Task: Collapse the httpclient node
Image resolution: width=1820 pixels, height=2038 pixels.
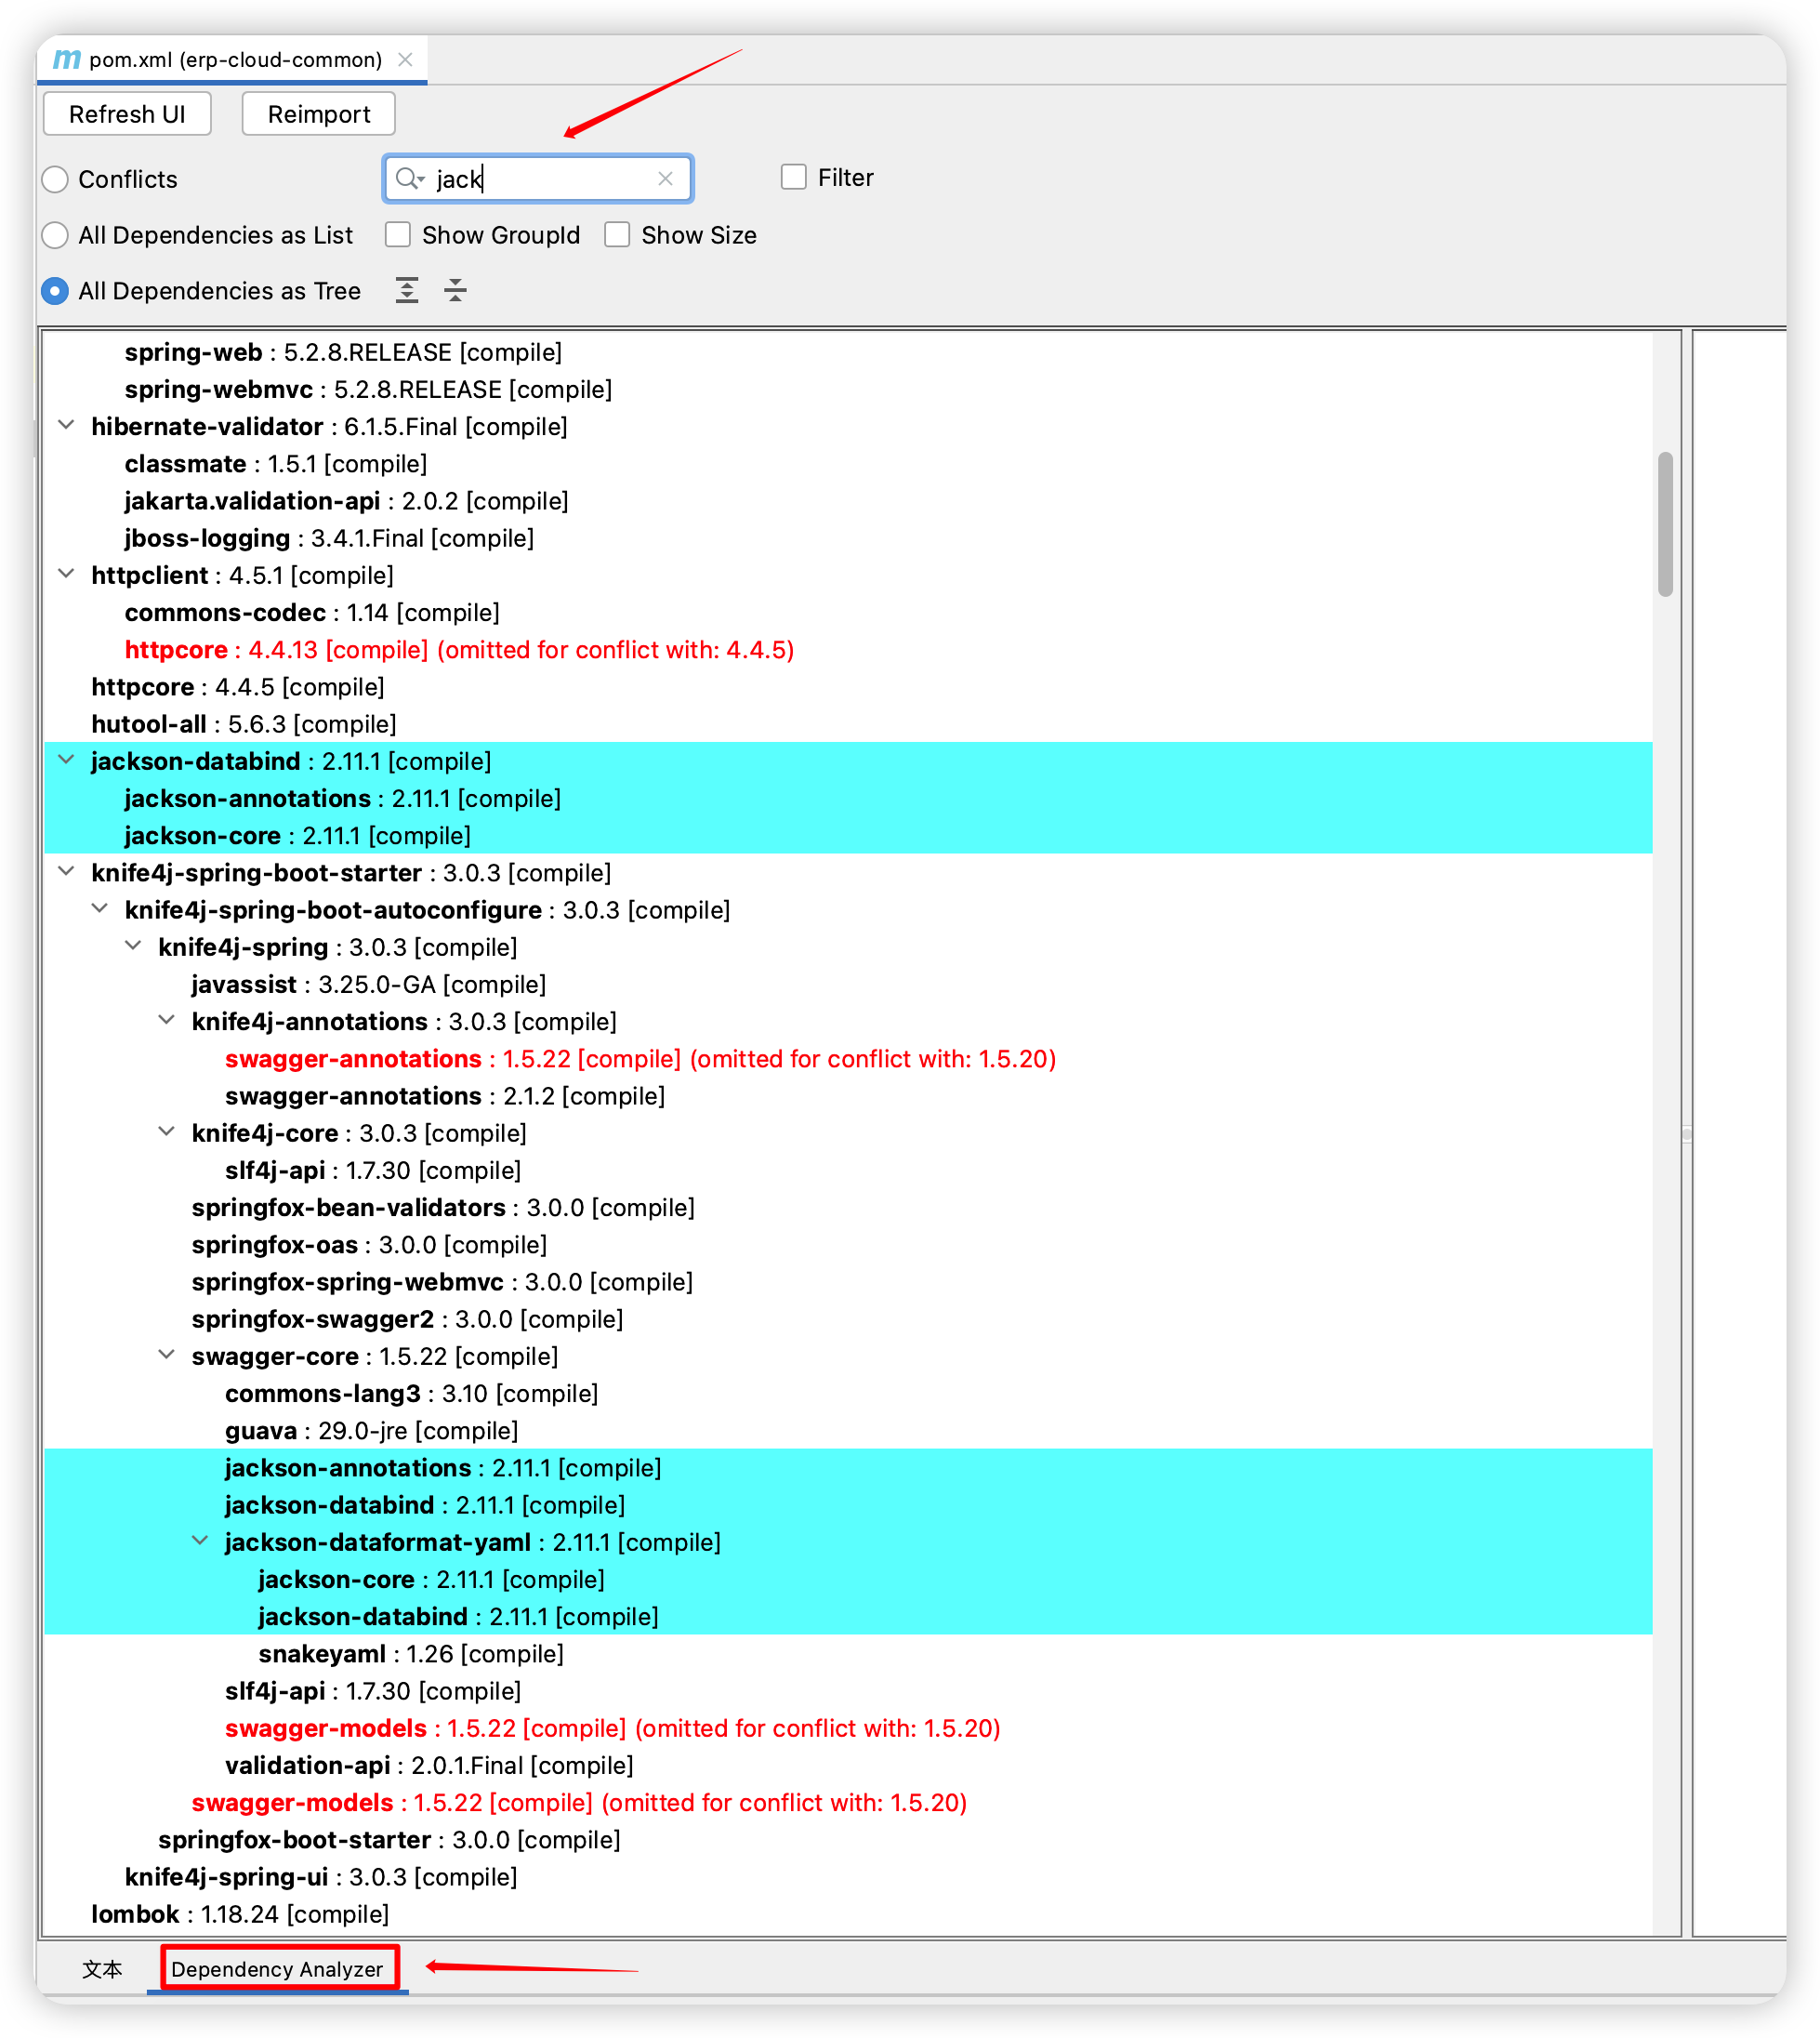Action: pos(66,574)
